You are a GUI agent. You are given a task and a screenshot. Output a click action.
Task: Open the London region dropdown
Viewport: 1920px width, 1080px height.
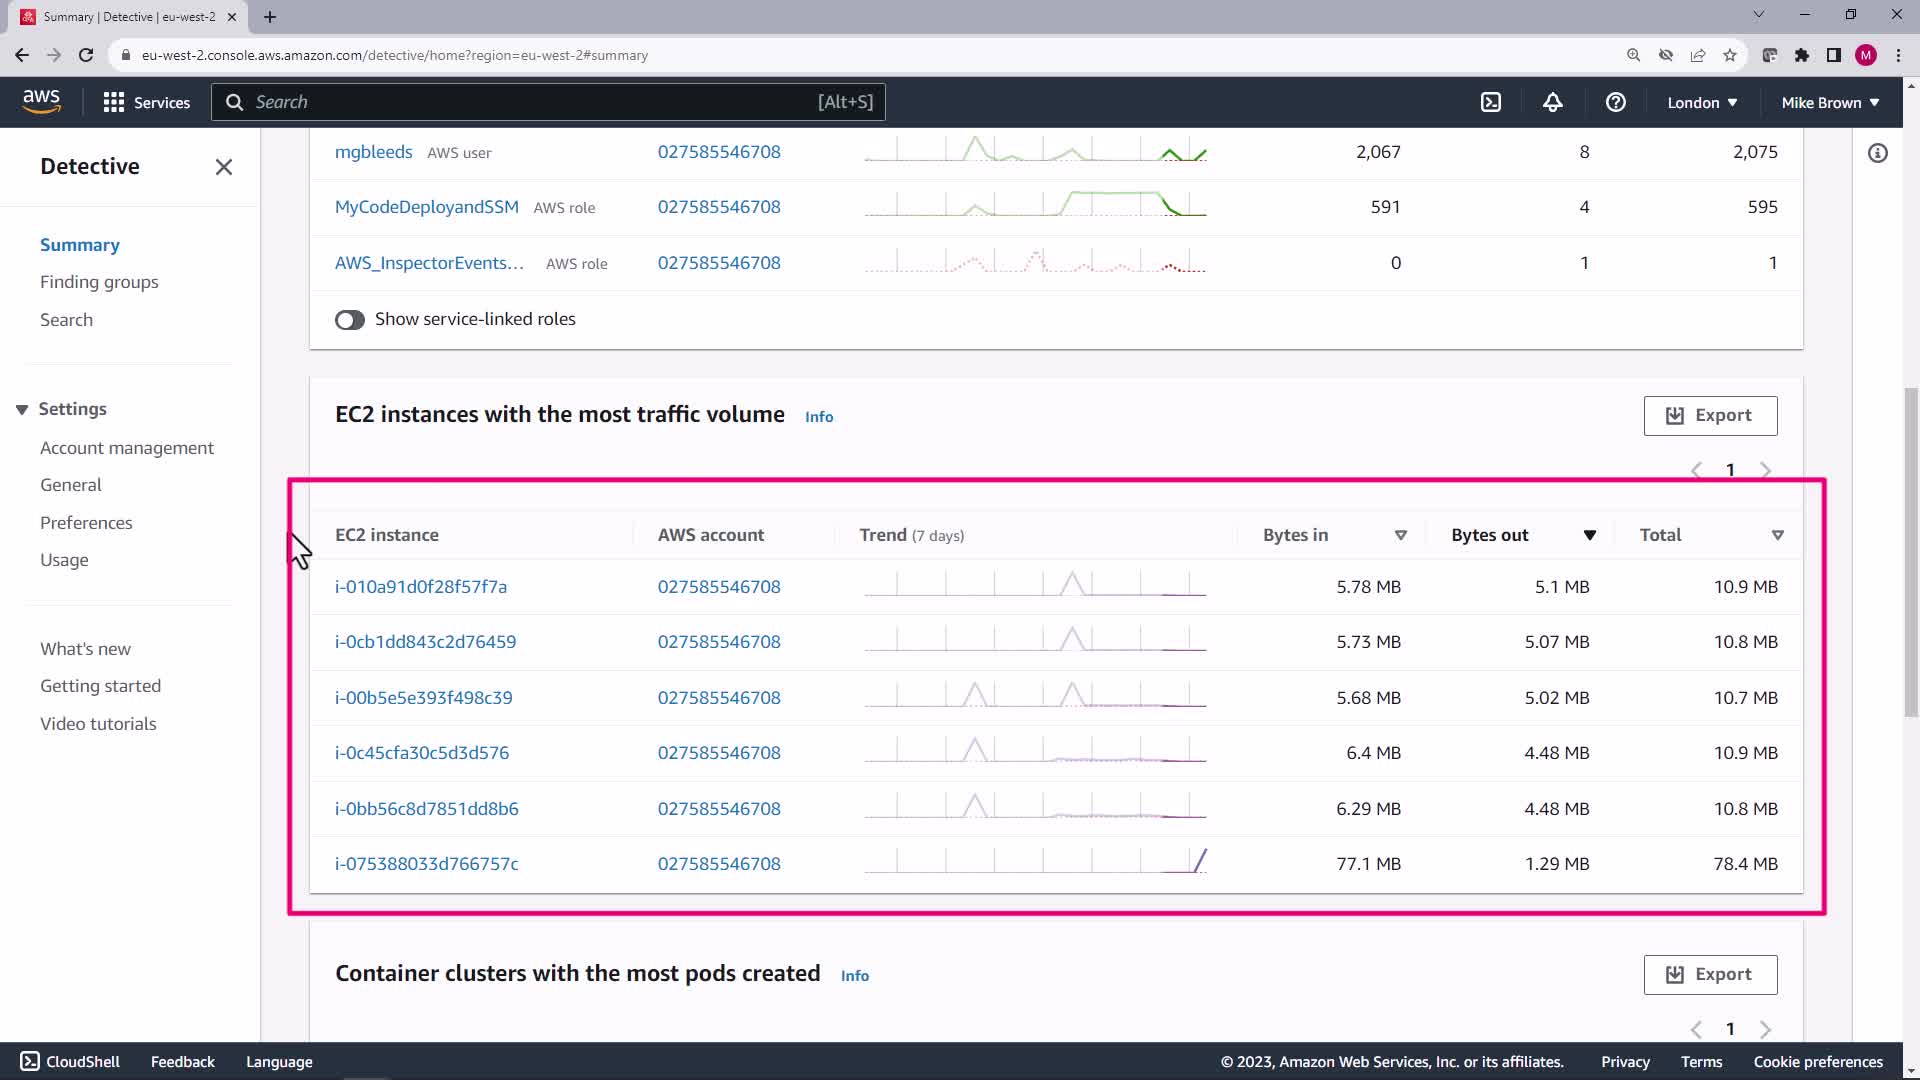[x=1701, y=102]
